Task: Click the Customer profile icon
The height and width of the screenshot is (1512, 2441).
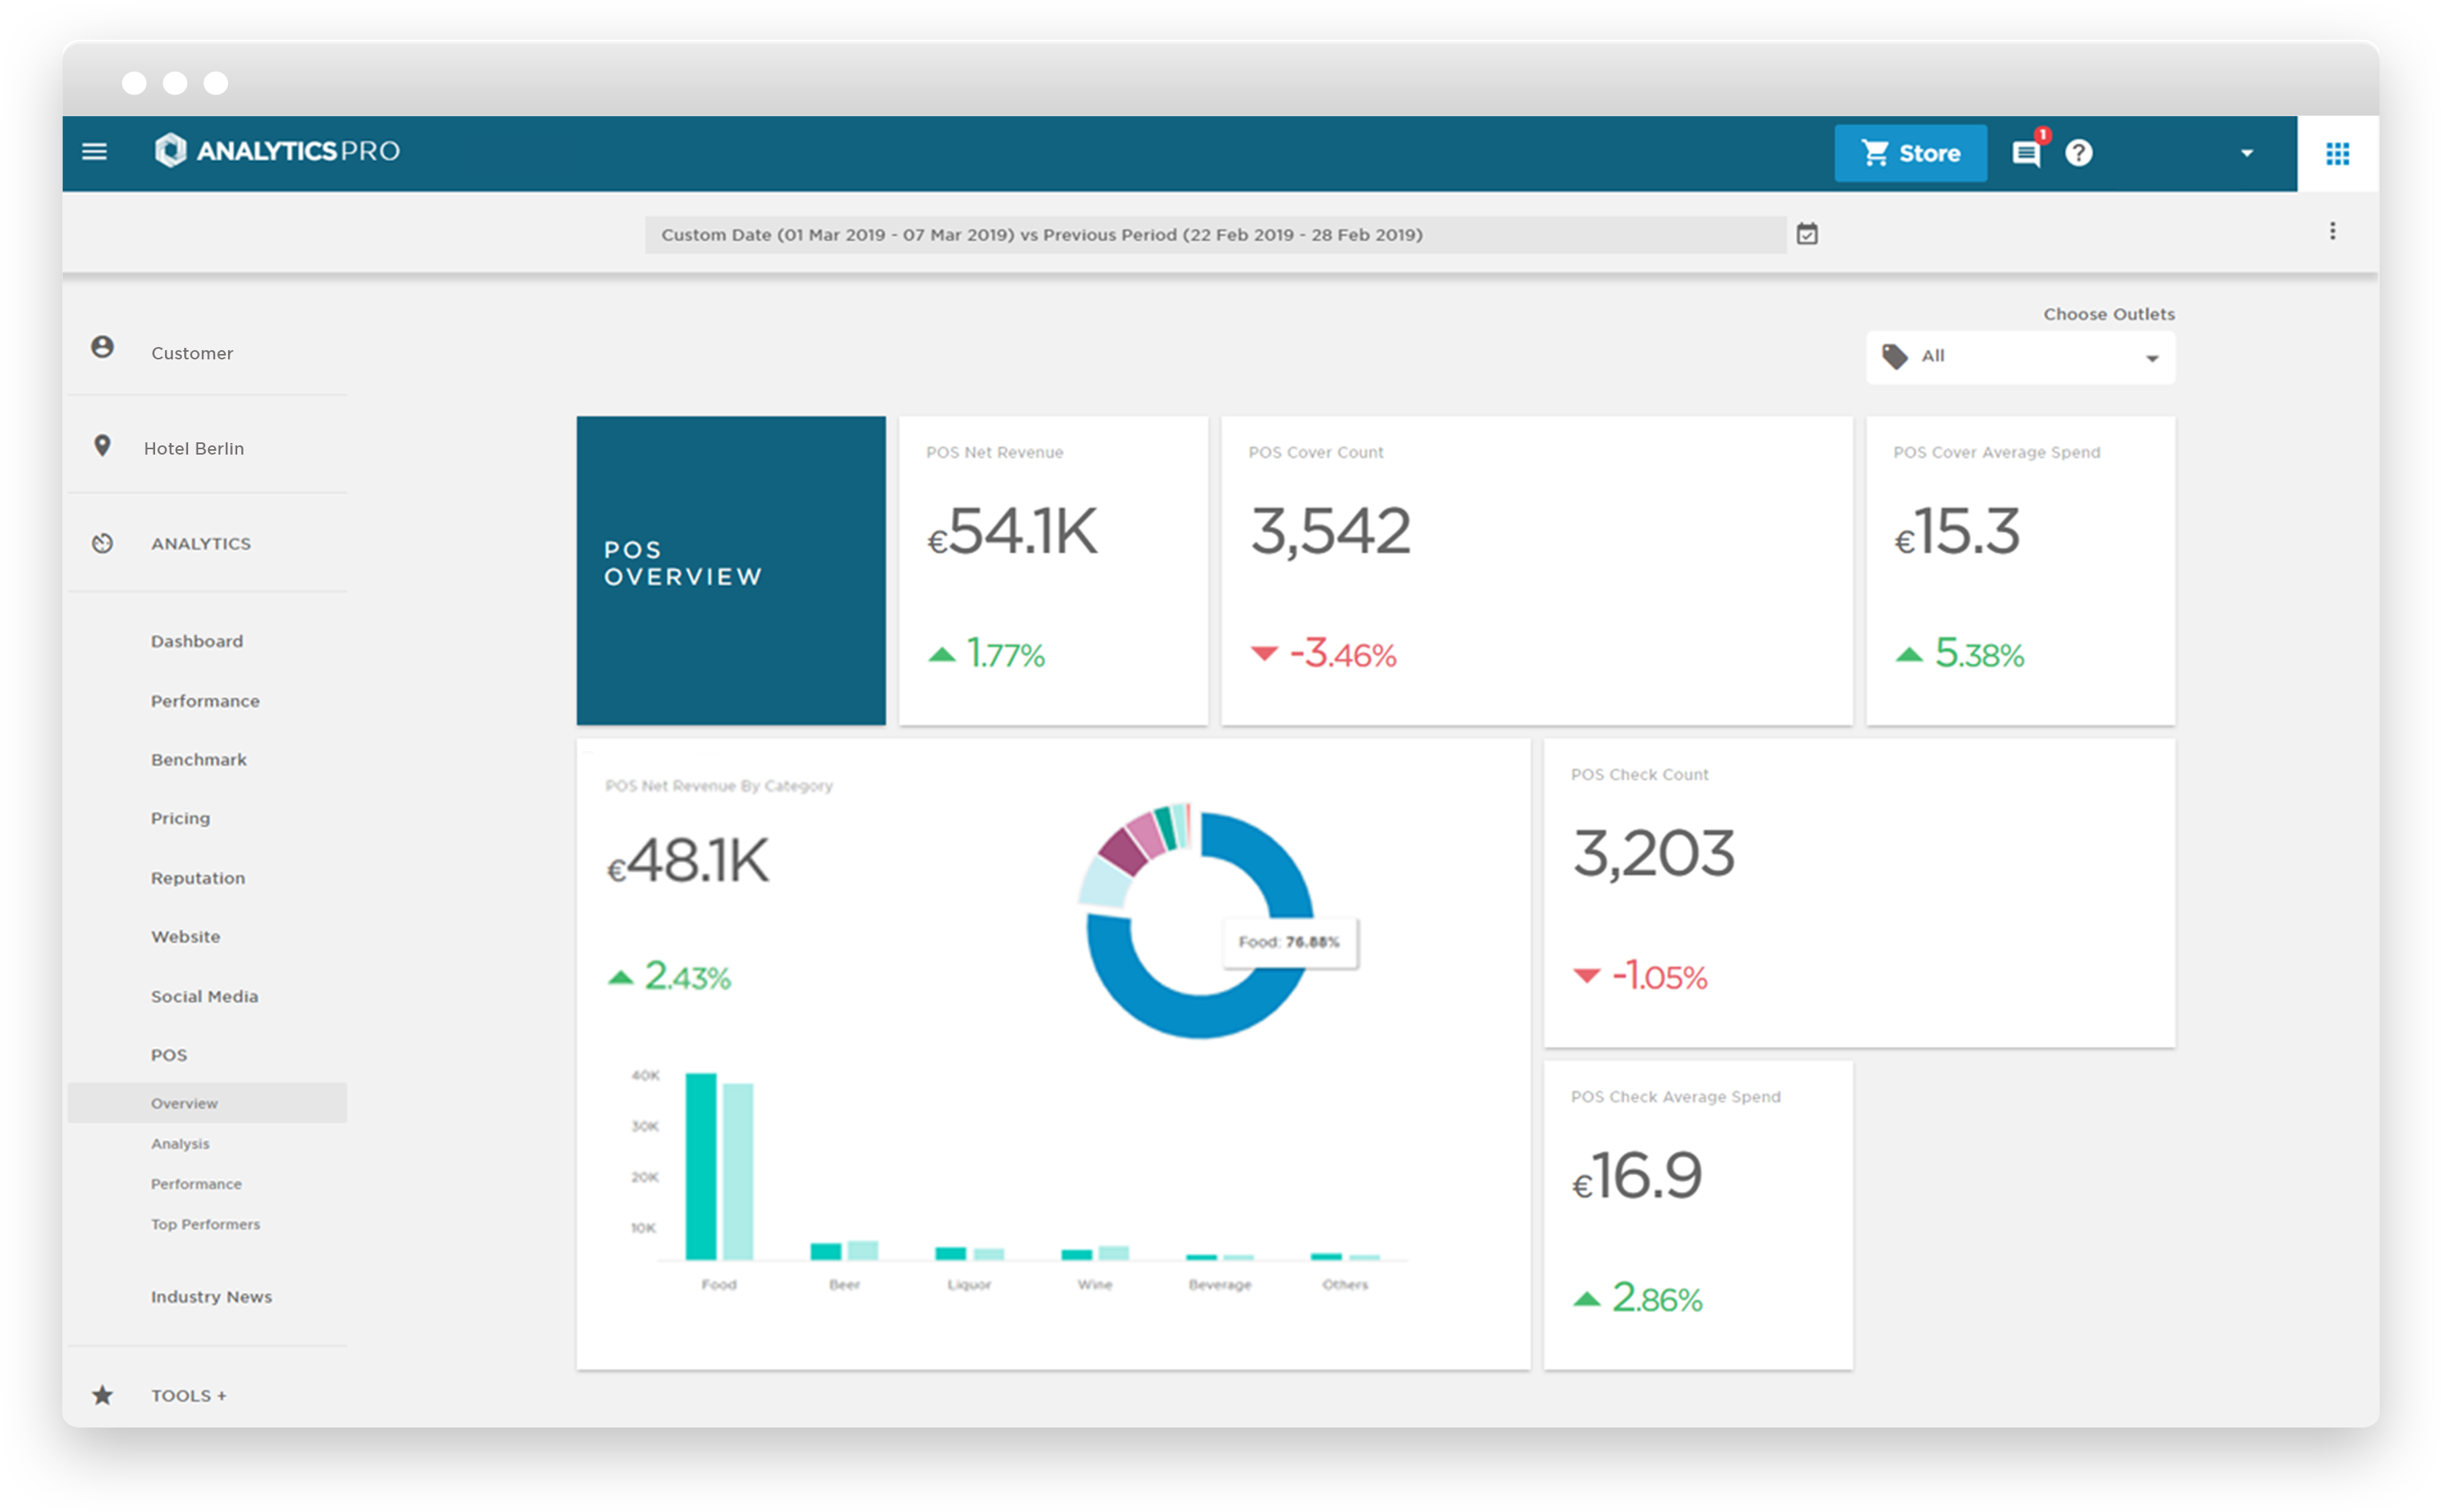Action: (102, 347)
